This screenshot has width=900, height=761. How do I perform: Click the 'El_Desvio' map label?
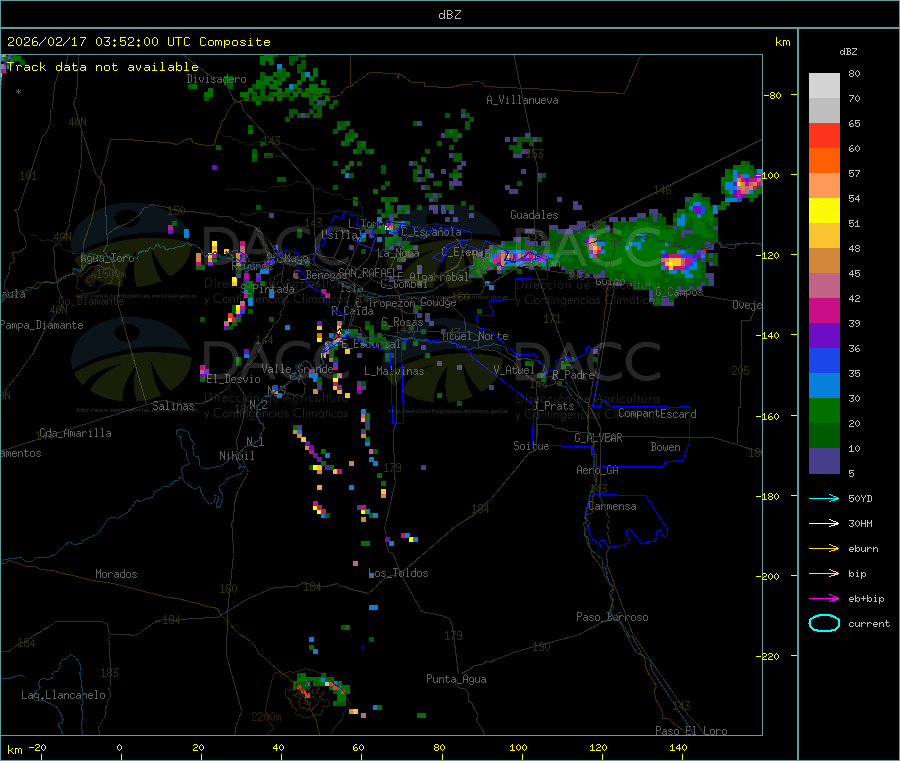point(234,379)
